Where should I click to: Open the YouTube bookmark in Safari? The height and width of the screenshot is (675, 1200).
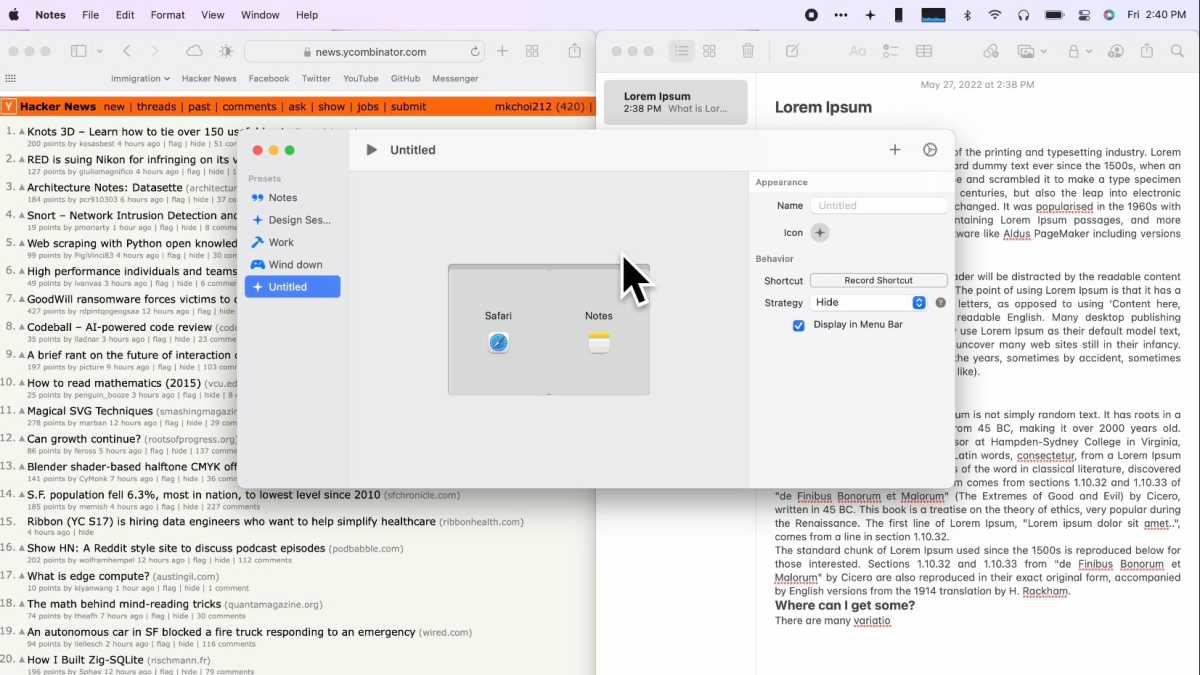tap(361, 79)
